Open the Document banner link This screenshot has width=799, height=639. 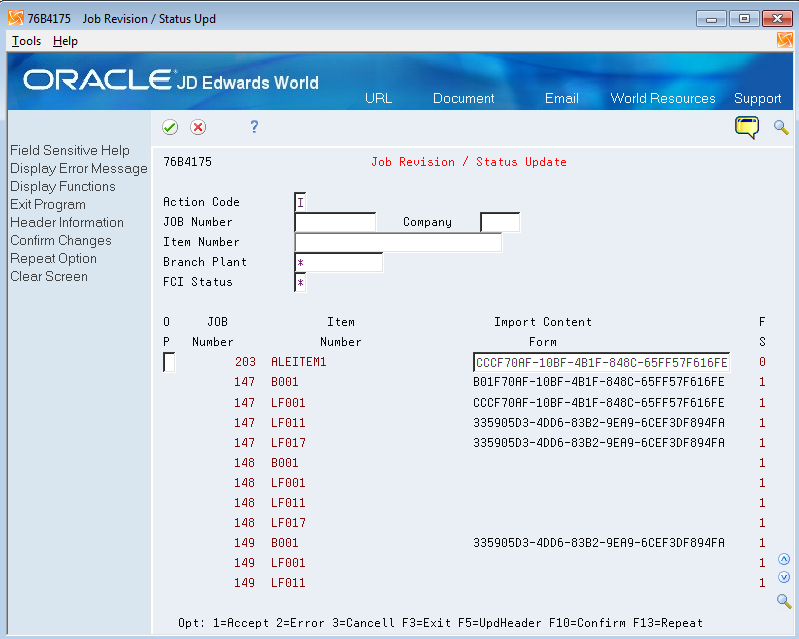(463, 98)
